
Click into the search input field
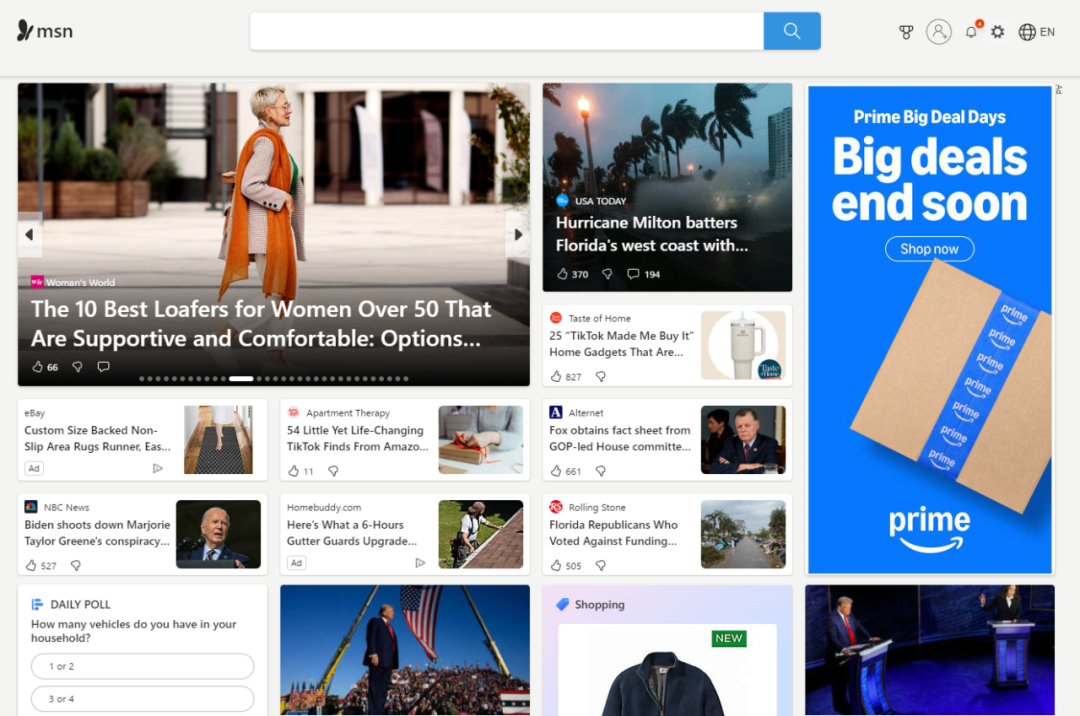[x=507, y=31]
